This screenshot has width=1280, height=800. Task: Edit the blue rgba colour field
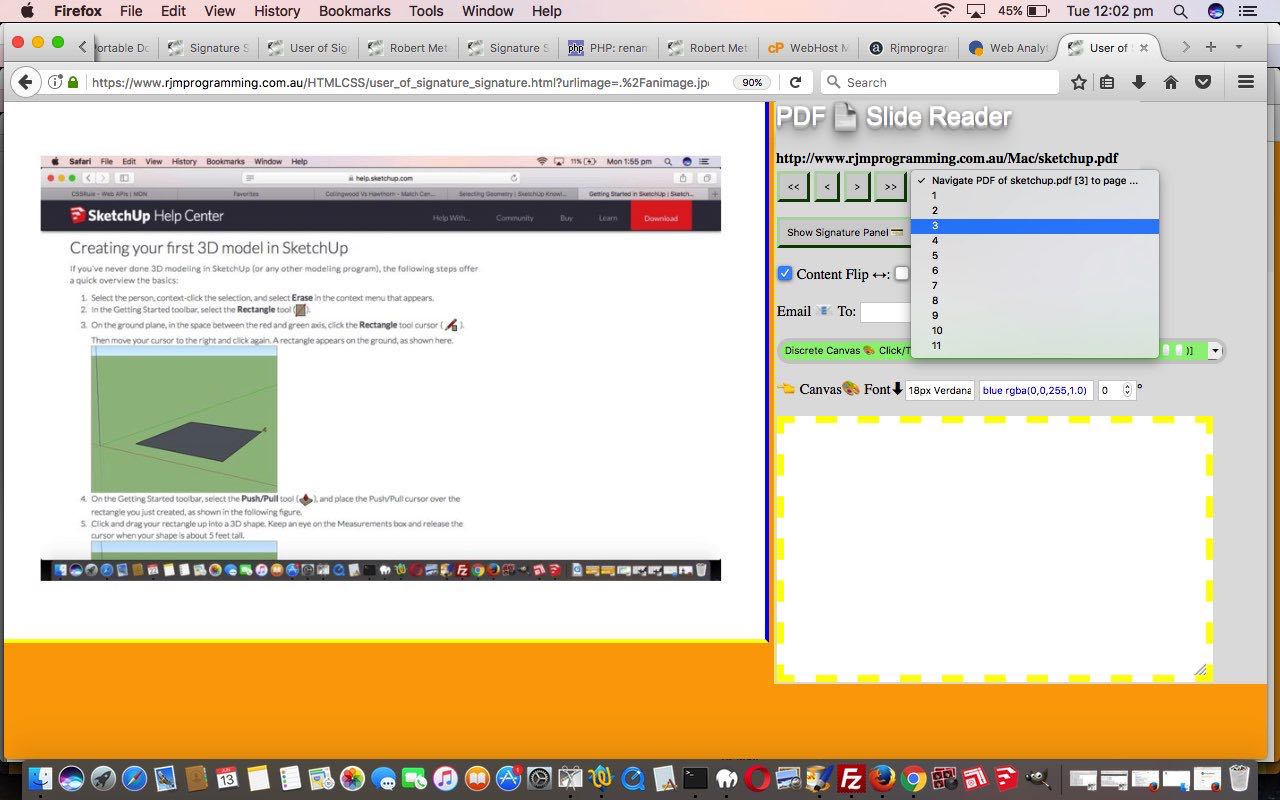pos(1035,391)
